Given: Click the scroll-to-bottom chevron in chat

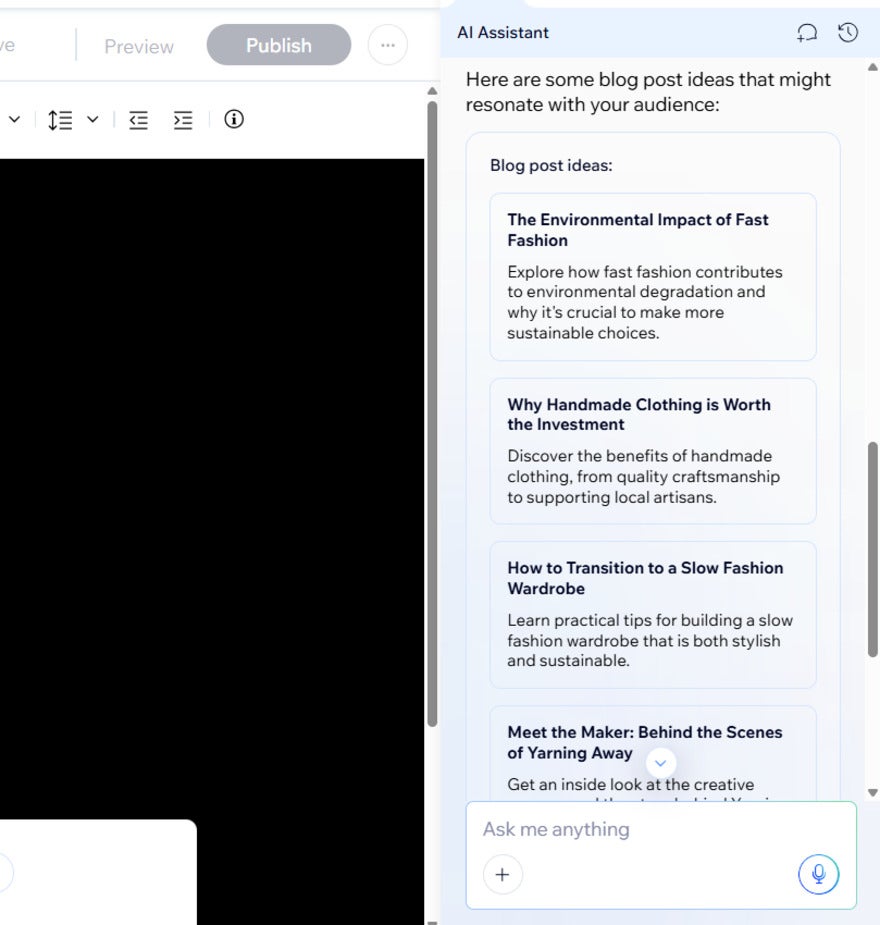Looking at the screenshot, I should pos(660,763).
